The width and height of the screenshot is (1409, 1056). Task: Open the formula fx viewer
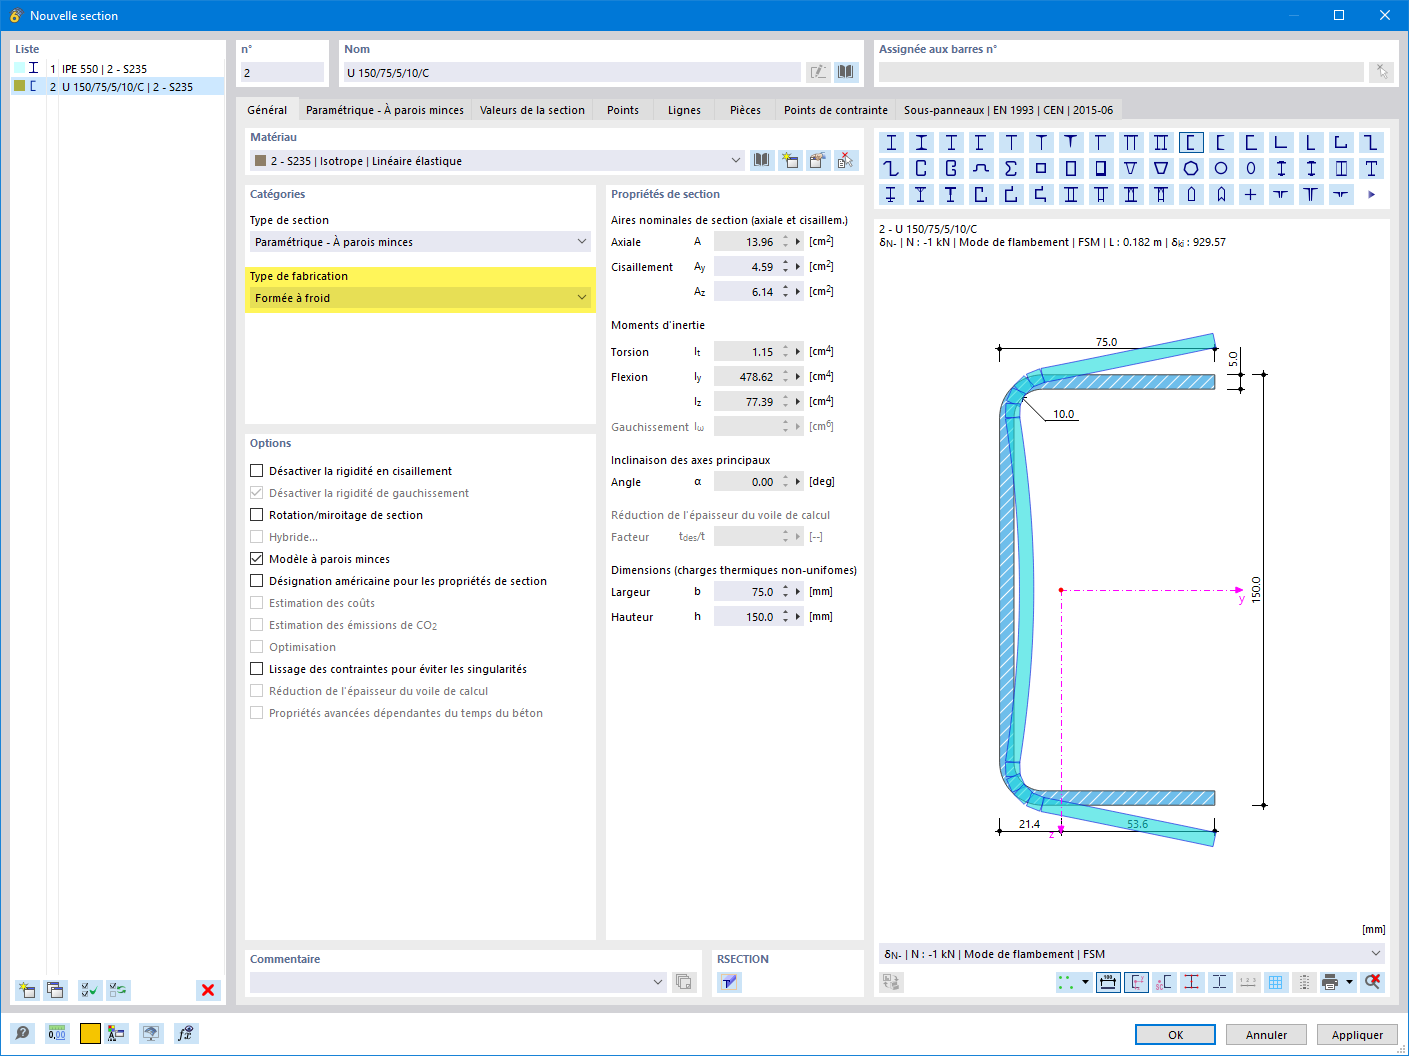click(185, 1033)
